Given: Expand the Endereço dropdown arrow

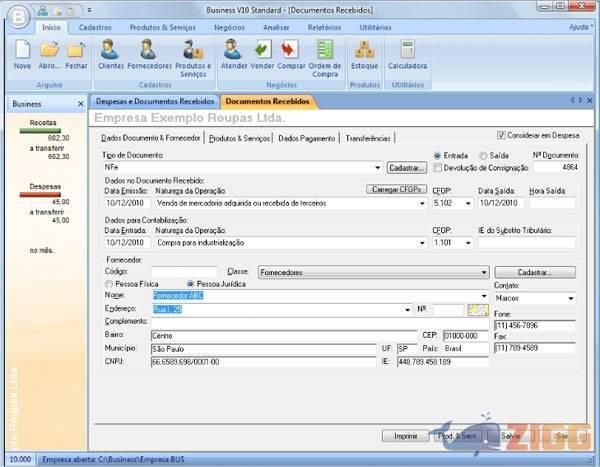Looking at the screenshot, I should pyautogui.click(x=408, y=310).
